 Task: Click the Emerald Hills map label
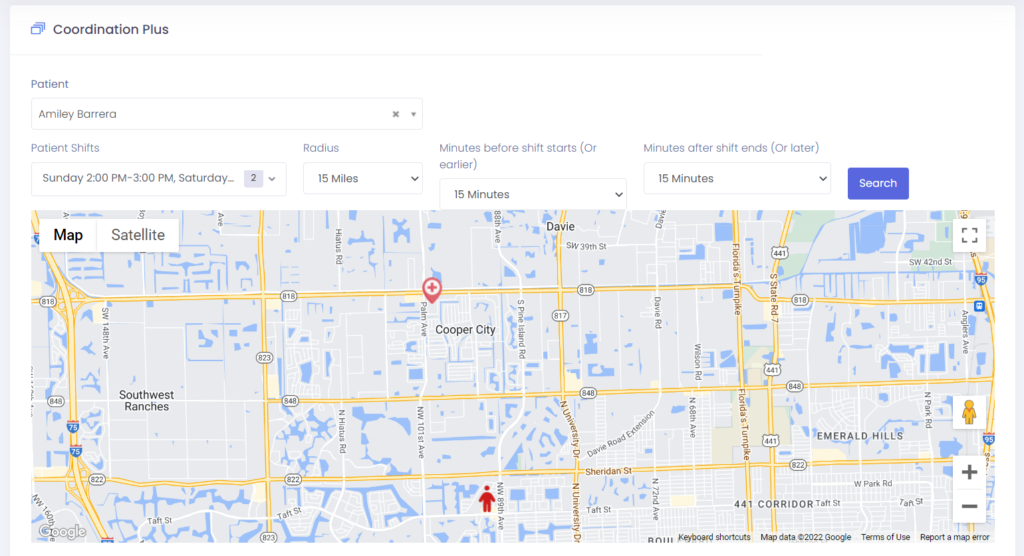[860, 436]
